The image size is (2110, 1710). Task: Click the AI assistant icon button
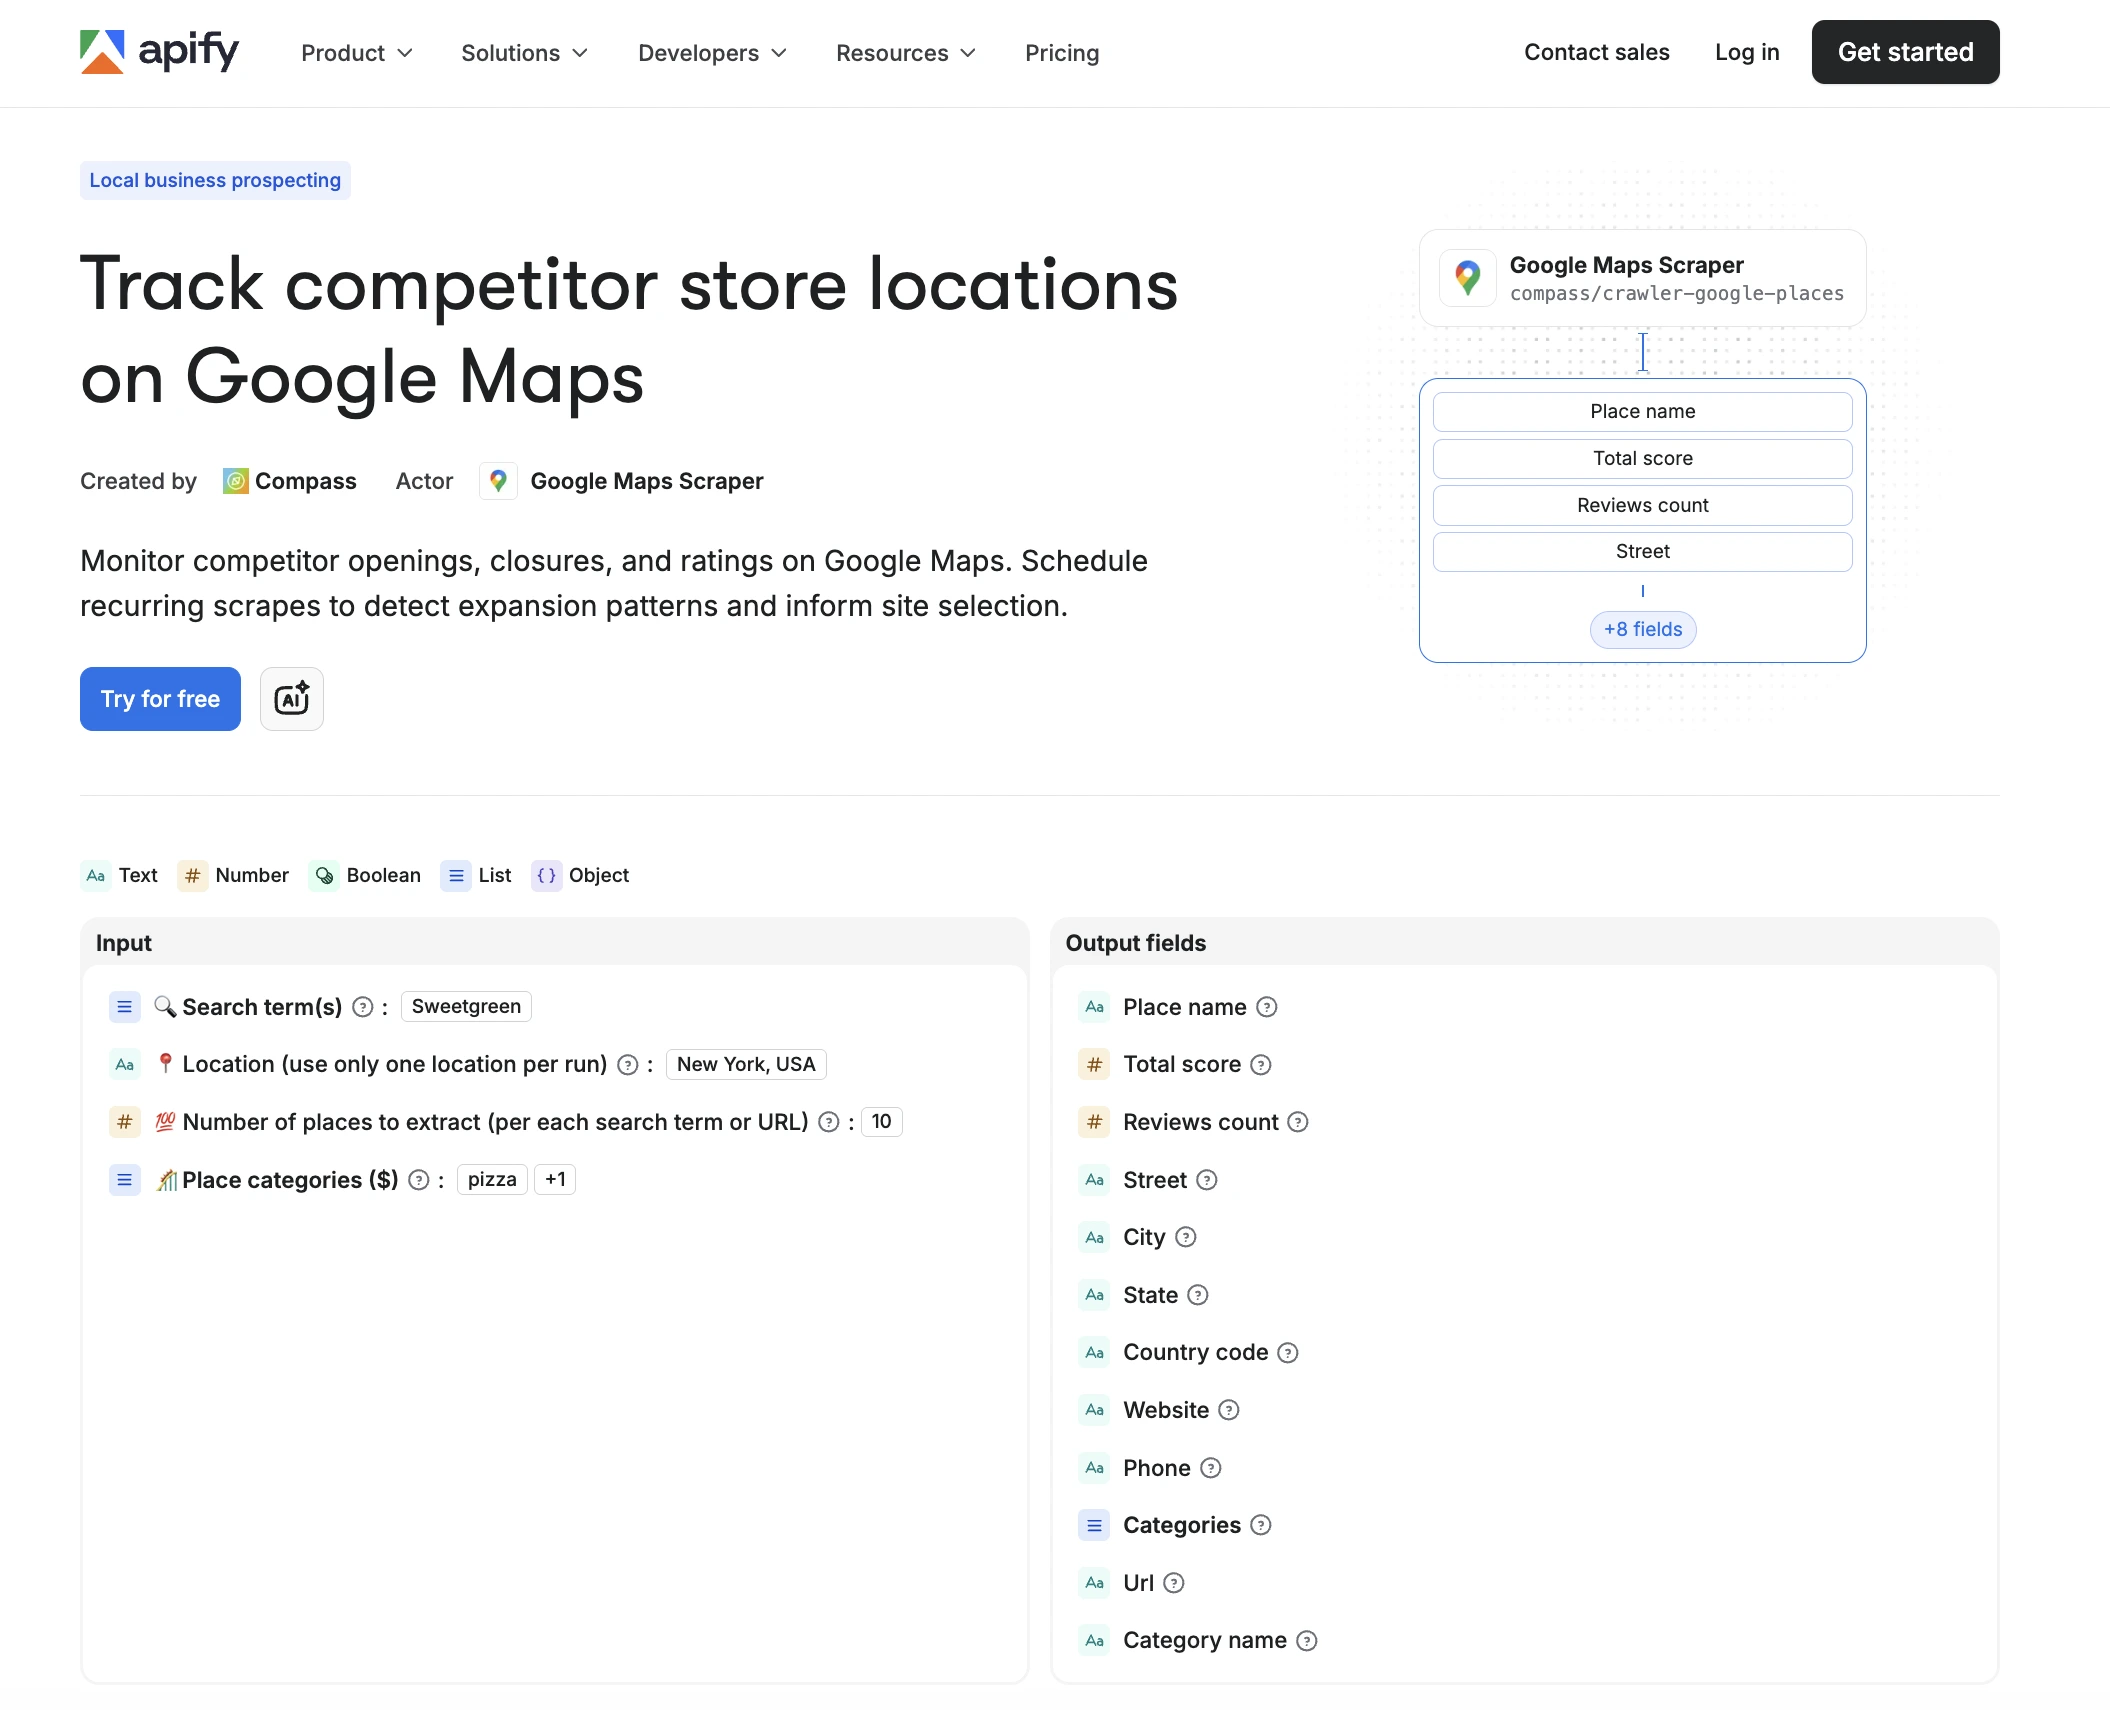tap(292, 699)
